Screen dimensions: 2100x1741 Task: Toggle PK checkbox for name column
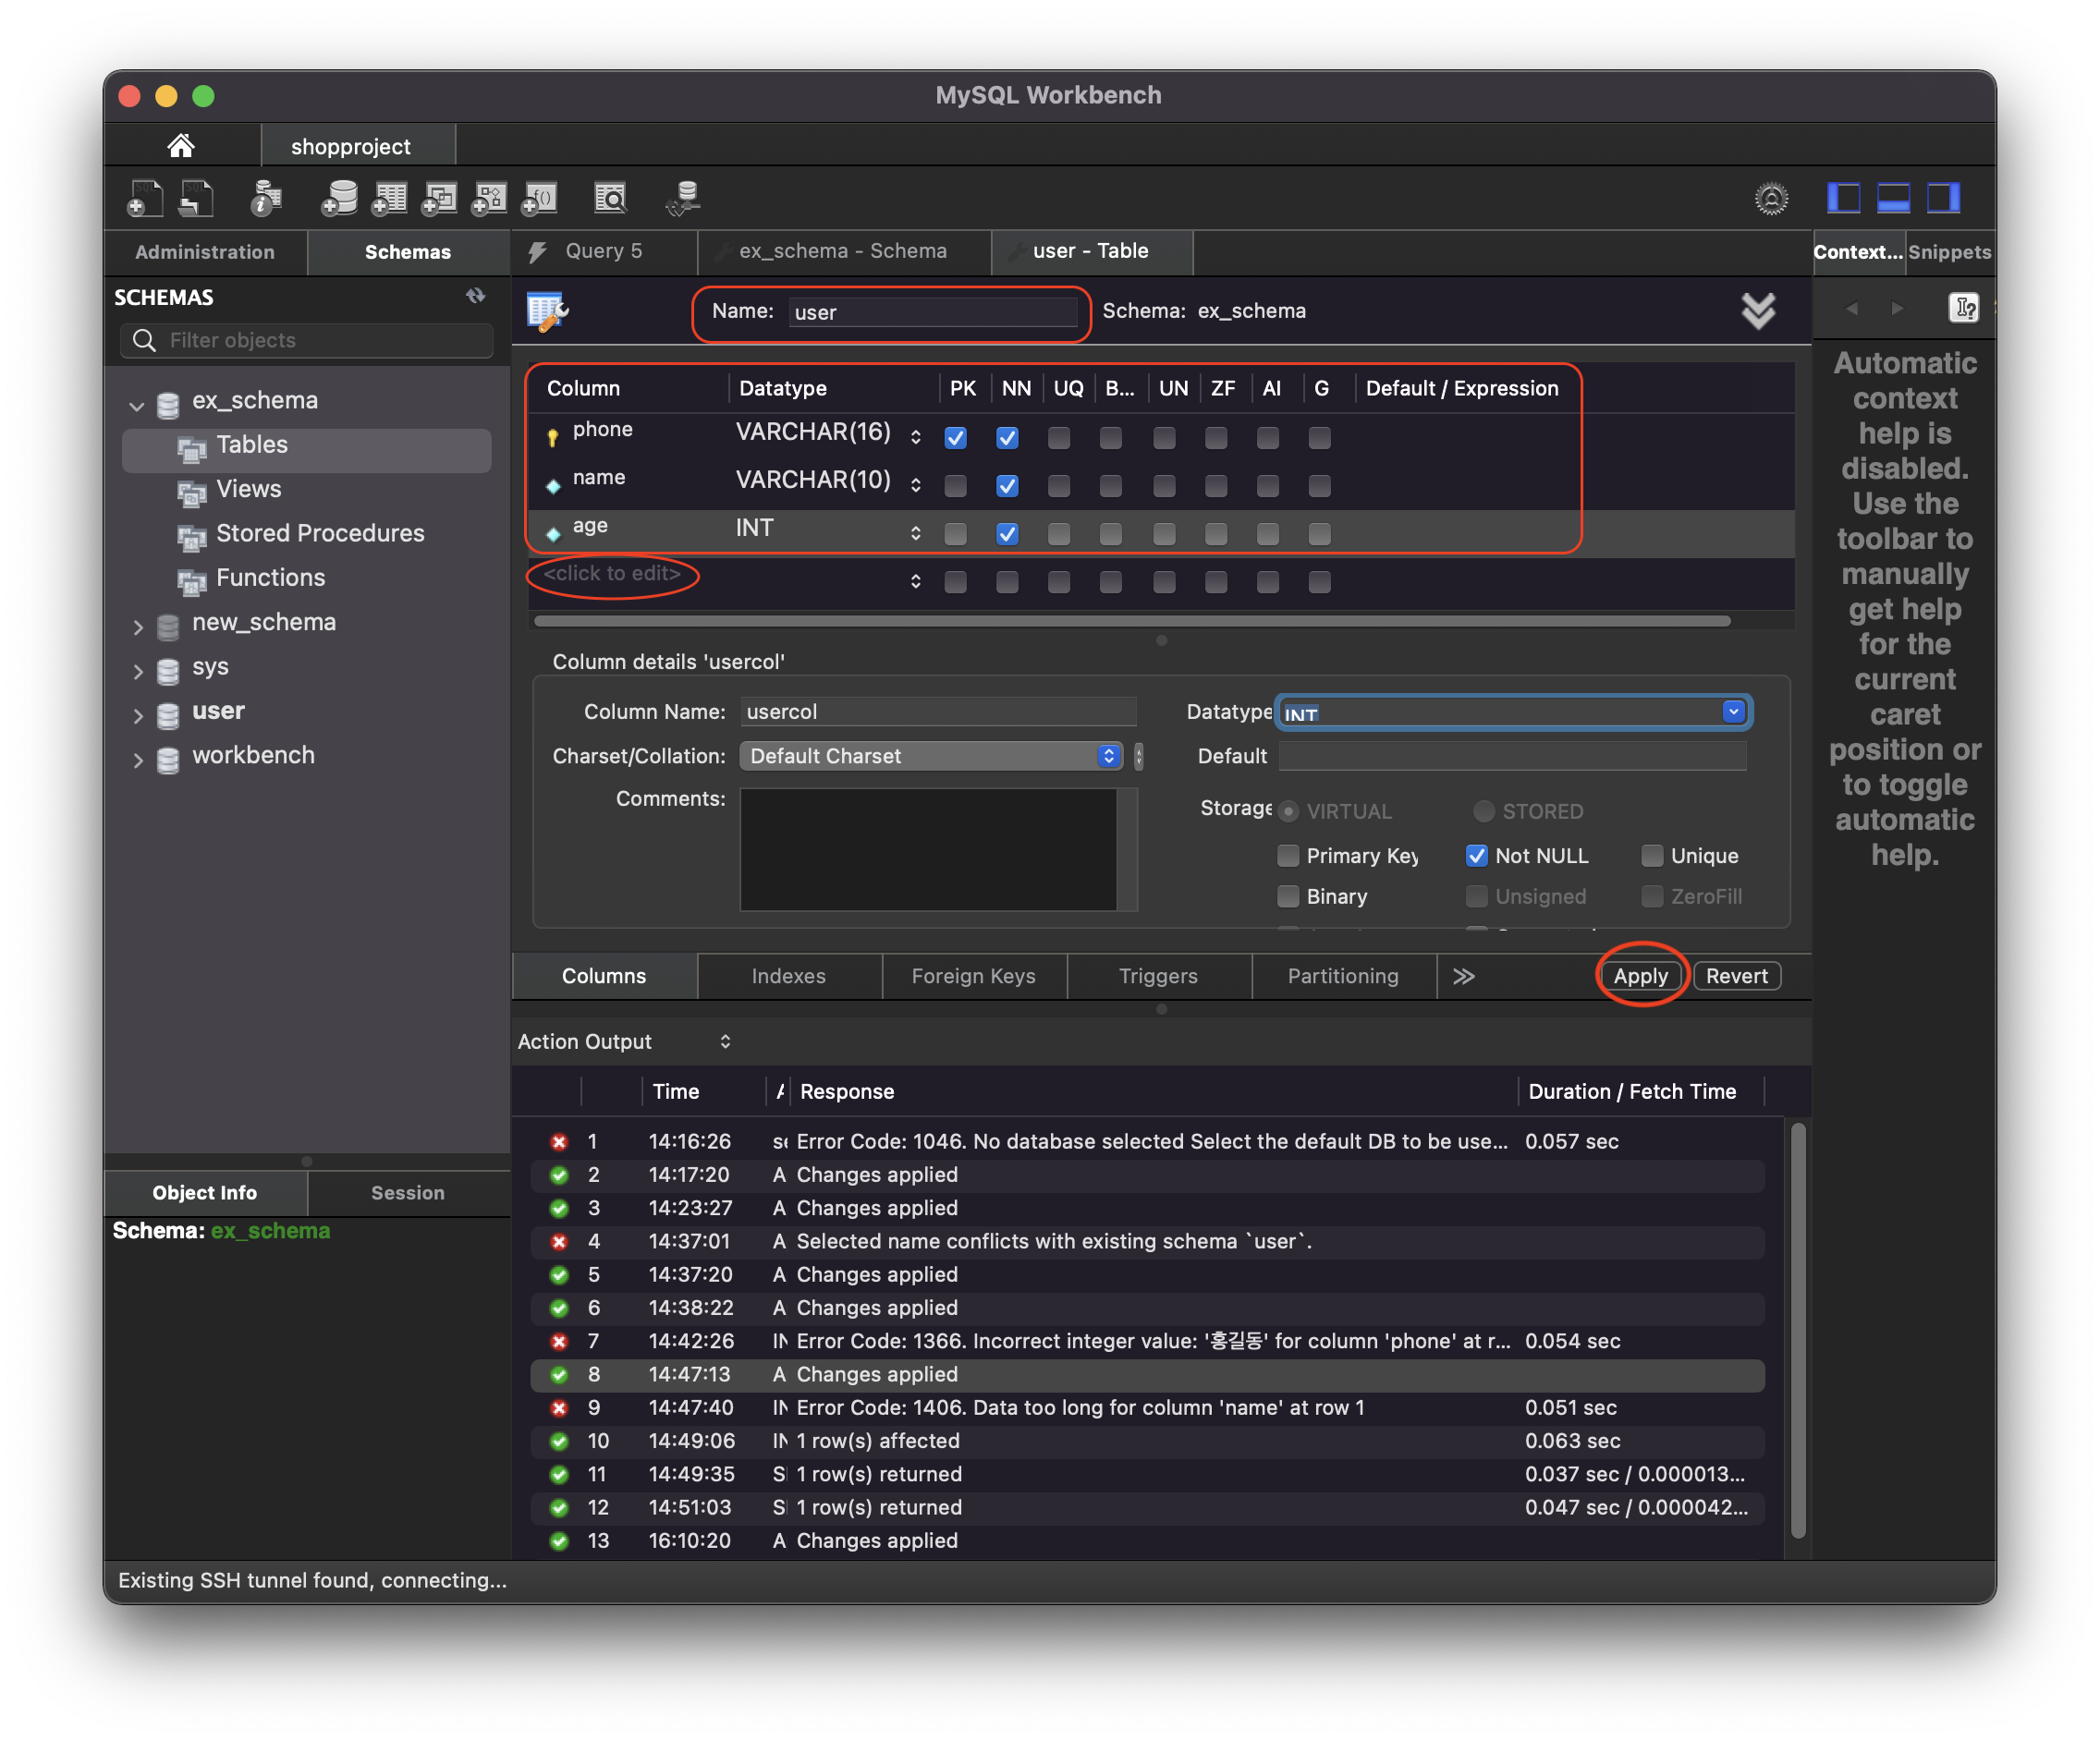tap(955, 486)
